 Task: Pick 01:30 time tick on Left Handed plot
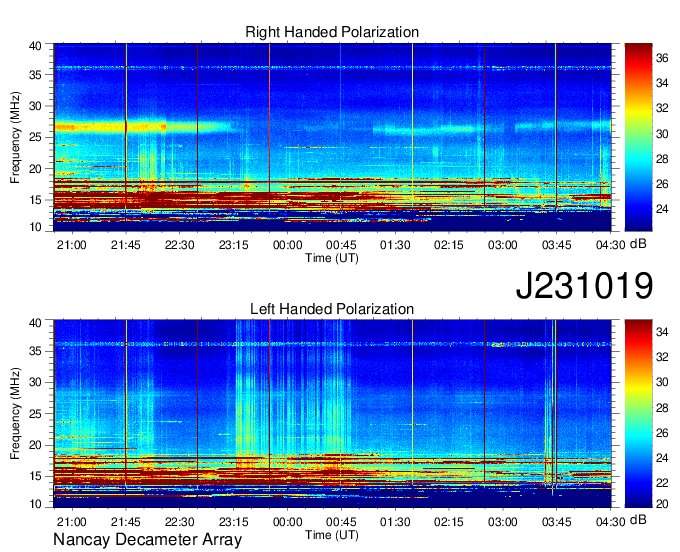pos(395,522)
